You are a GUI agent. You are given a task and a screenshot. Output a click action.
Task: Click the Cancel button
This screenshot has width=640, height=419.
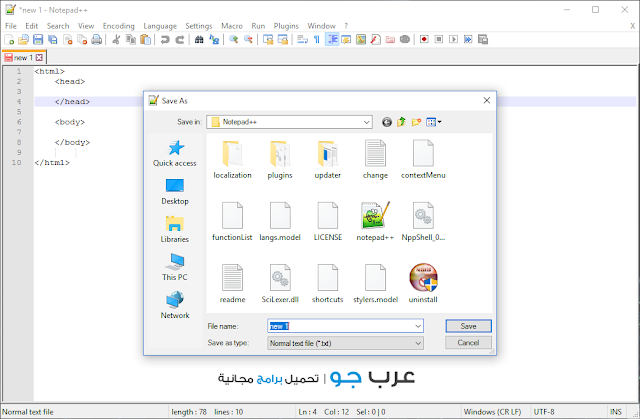468,343
